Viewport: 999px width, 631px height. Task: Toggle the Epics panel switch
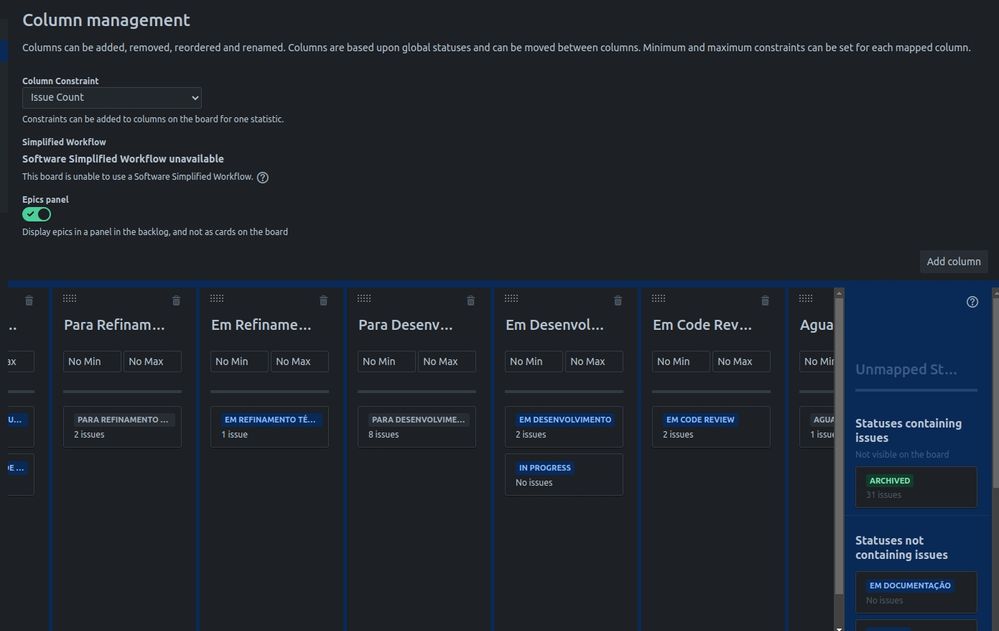coord(36,214)
